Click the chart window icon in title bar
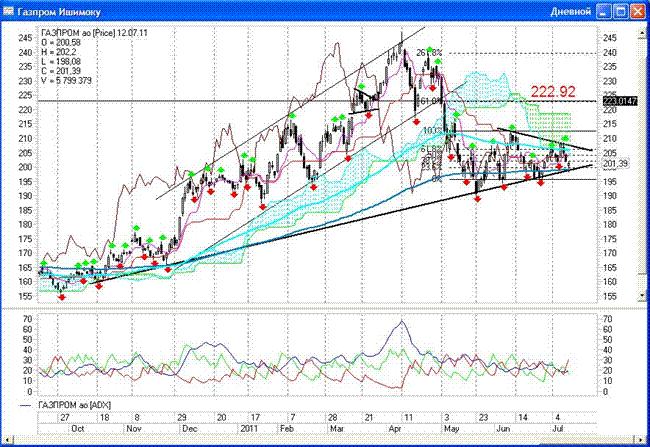 click(x=8, y=11)
